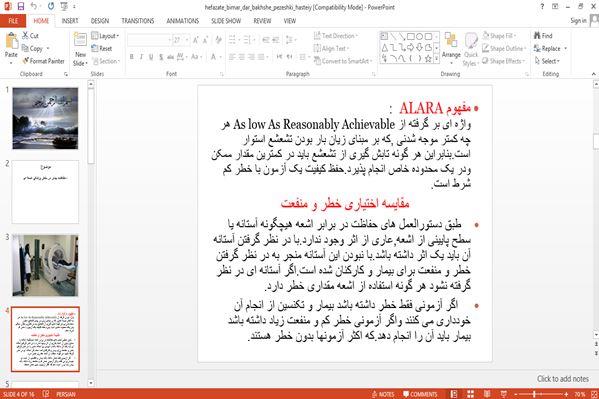
Task: Toggle text Shadow formatting
Action: pyautogui.click(x=161, y=57)
